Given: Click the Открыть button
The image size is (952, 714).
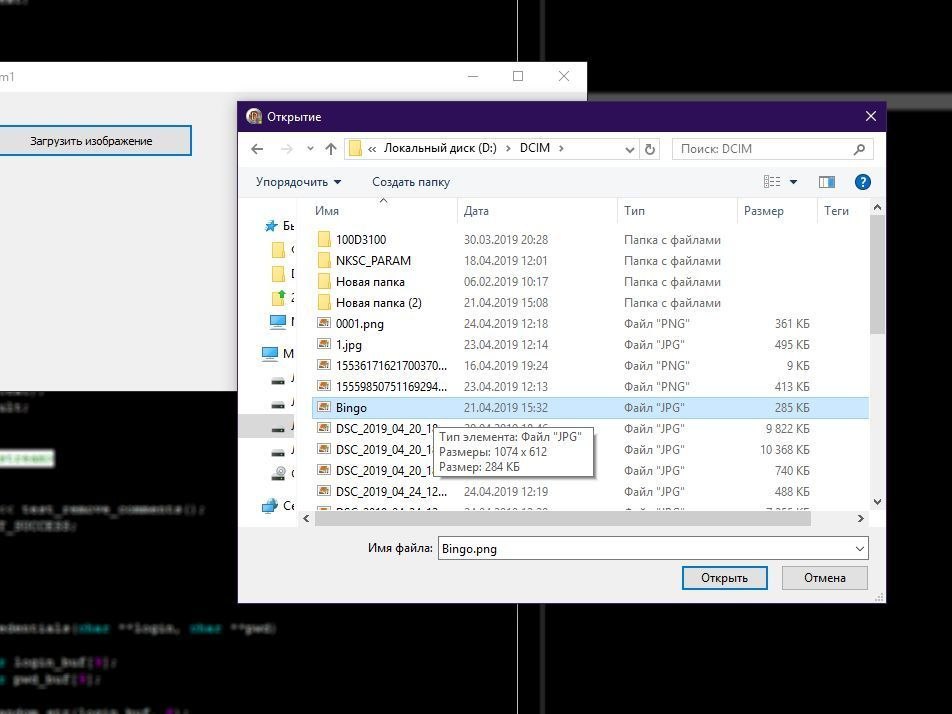Looking at the screenshot, I should tap(724, 578).
